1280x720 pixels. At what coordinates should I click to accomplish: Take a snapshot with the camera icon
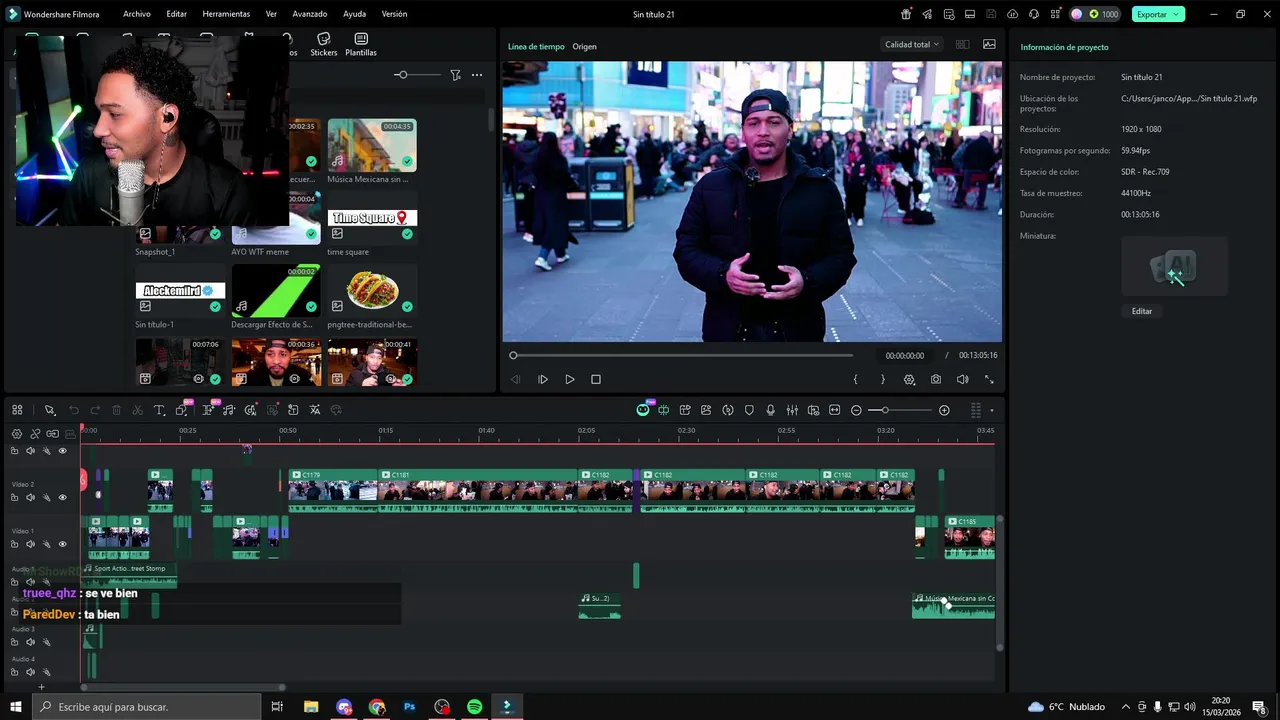tap(936, 379)
